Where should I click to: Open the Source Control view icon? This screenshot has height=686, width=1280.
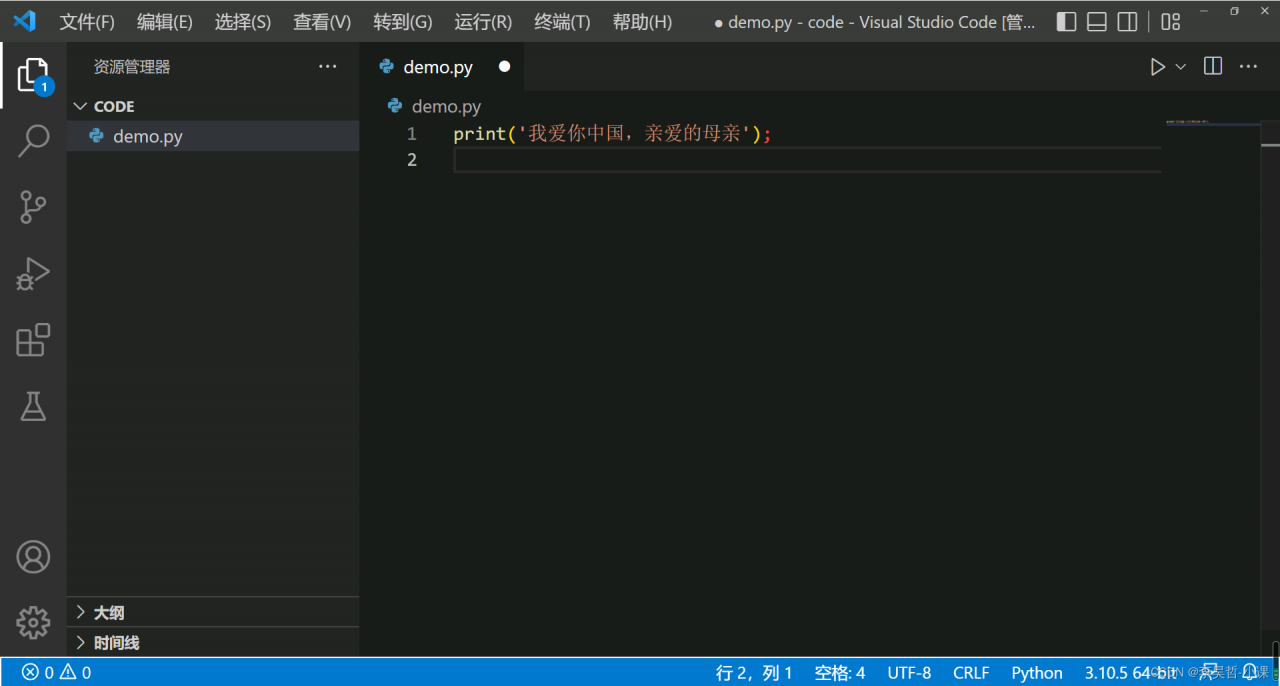[33, 207]
